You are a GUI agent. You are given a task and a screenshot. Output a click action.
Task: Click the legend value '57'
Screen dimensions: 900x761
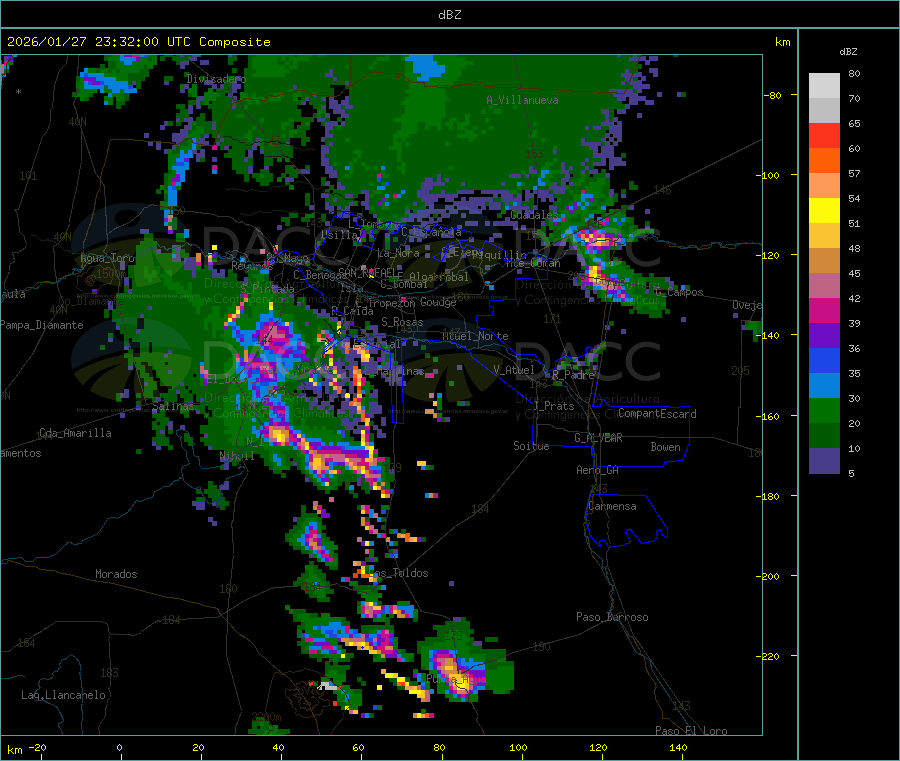[x=854, y=173]
